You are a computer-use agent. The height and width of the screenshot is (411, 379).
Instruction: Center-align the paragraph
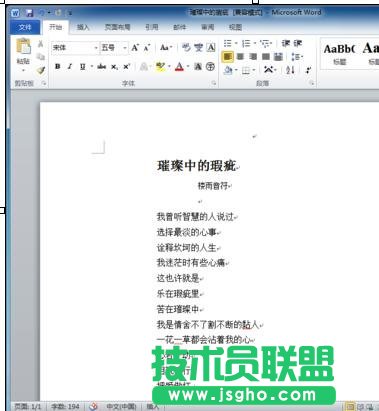240,57
